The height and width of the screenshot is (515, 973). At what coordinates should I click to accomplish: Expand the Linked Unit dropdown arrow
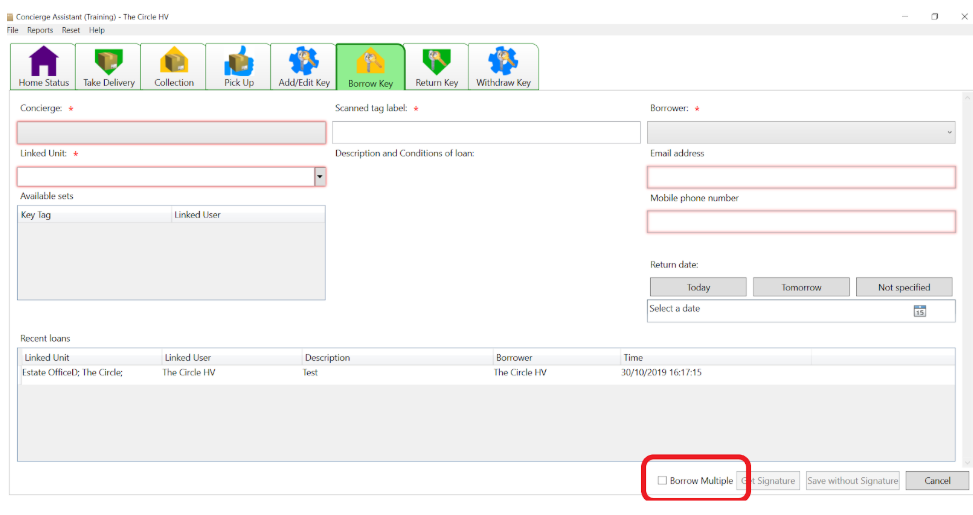320,176
